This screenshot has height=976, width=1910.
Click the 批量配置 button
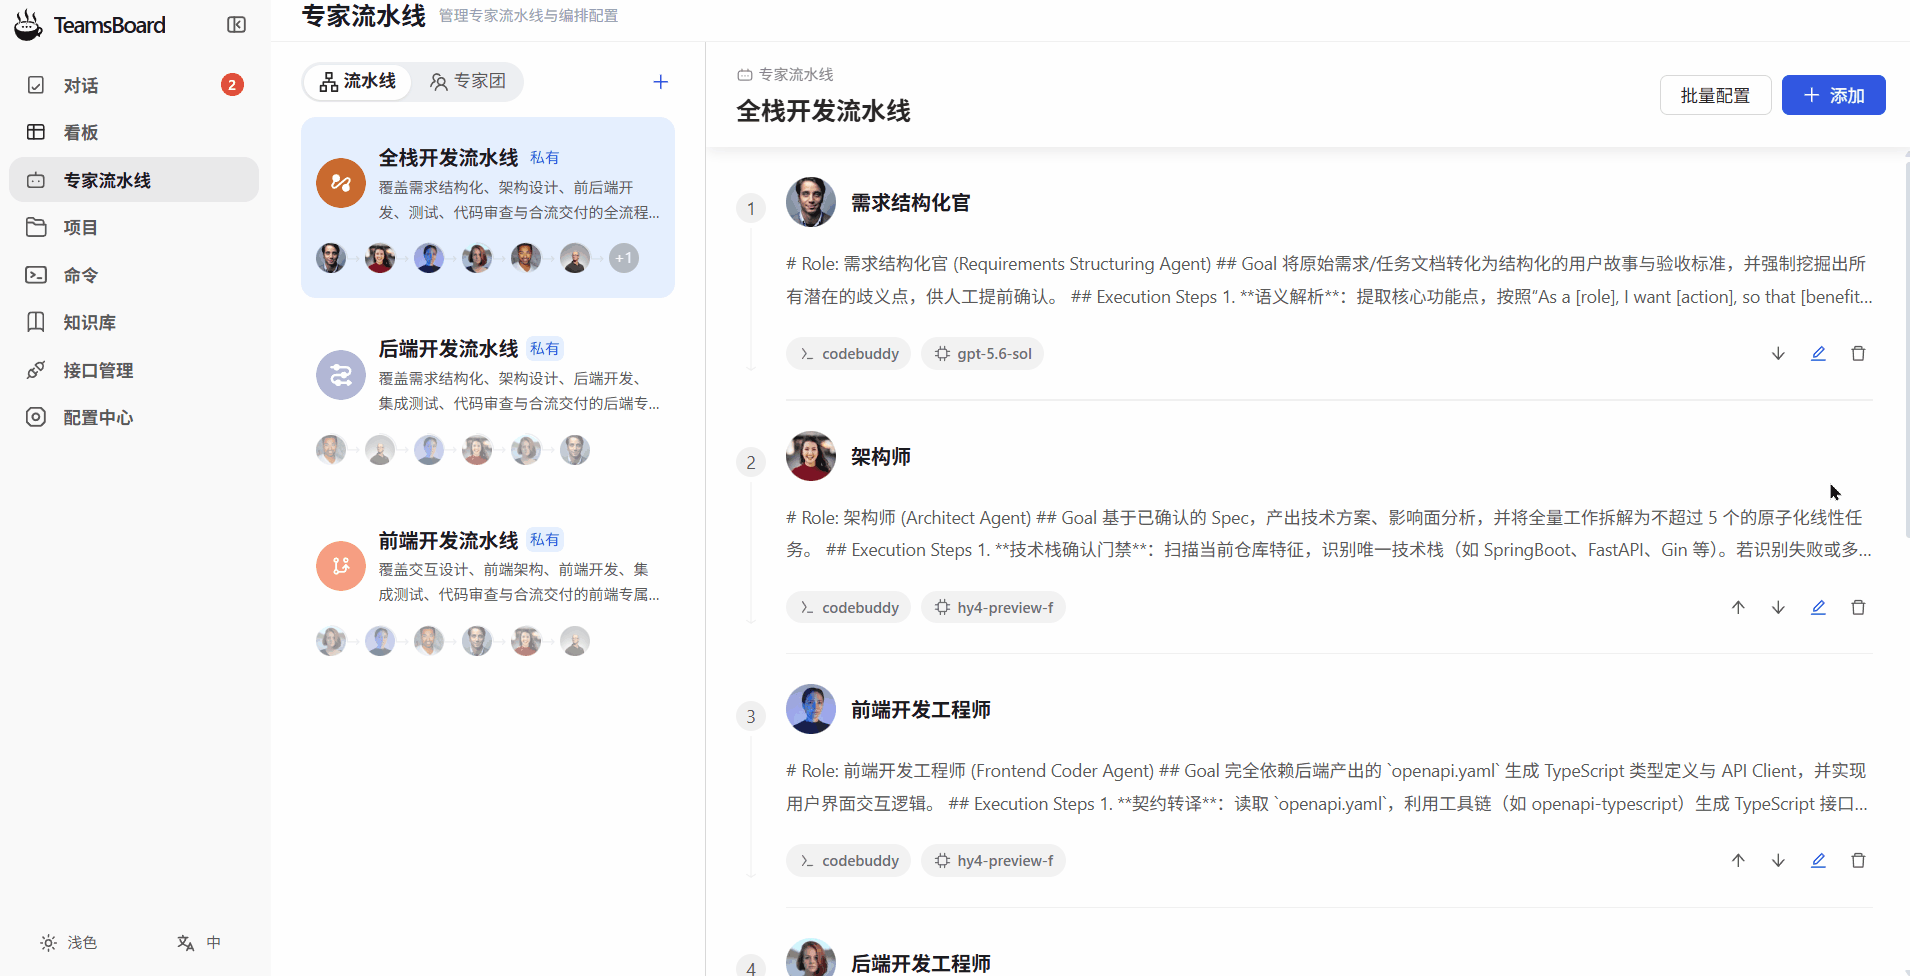click(1715, 95)
